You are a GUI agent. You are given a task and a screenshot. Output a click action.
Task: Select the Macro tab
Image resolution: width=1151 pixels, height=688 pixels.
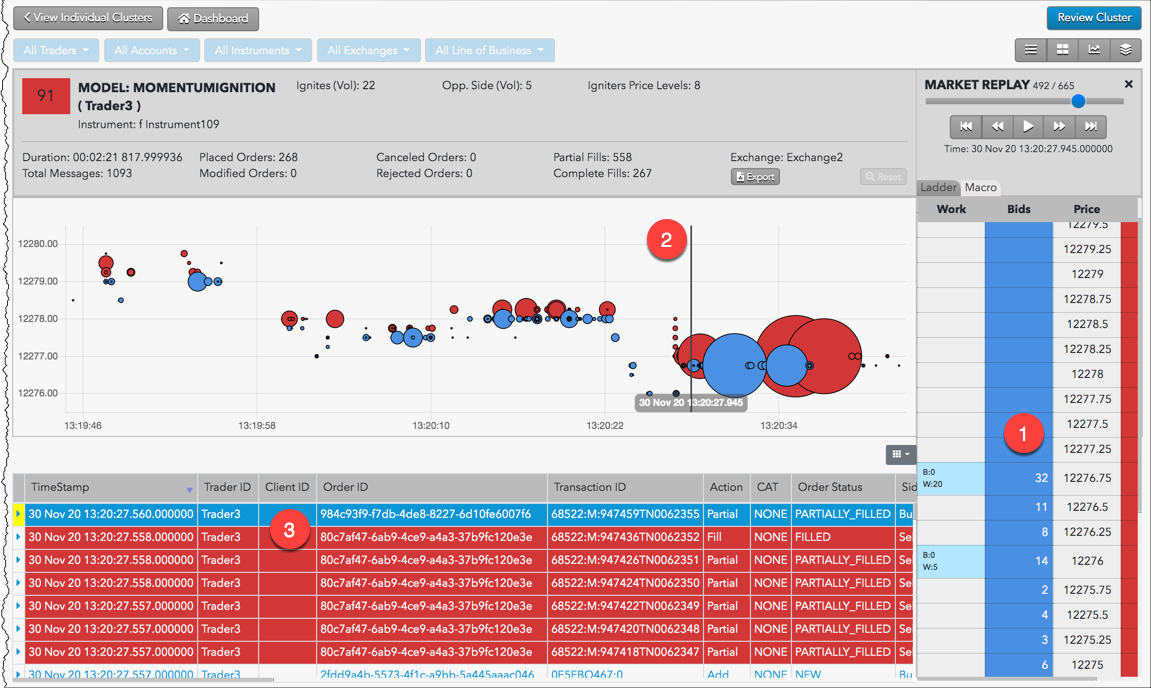[x=980, y=187]
